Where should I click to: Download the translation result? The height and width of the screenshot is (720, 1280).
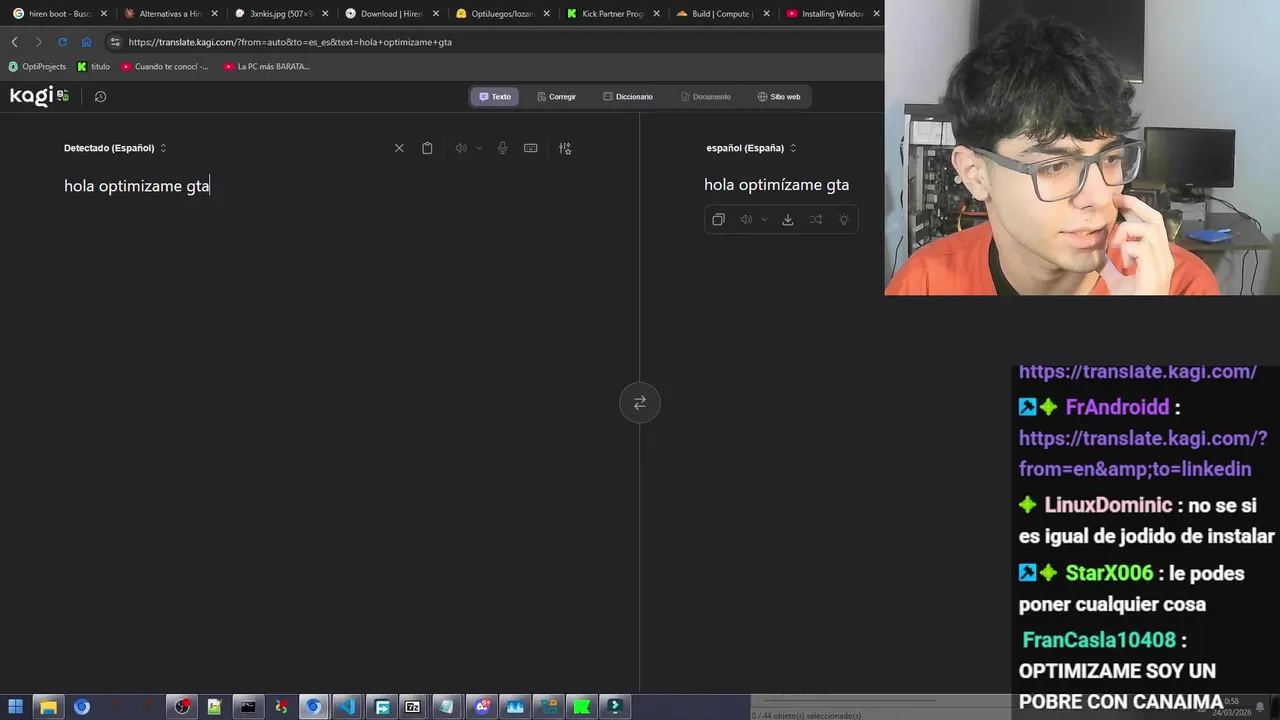click(788, 220)
